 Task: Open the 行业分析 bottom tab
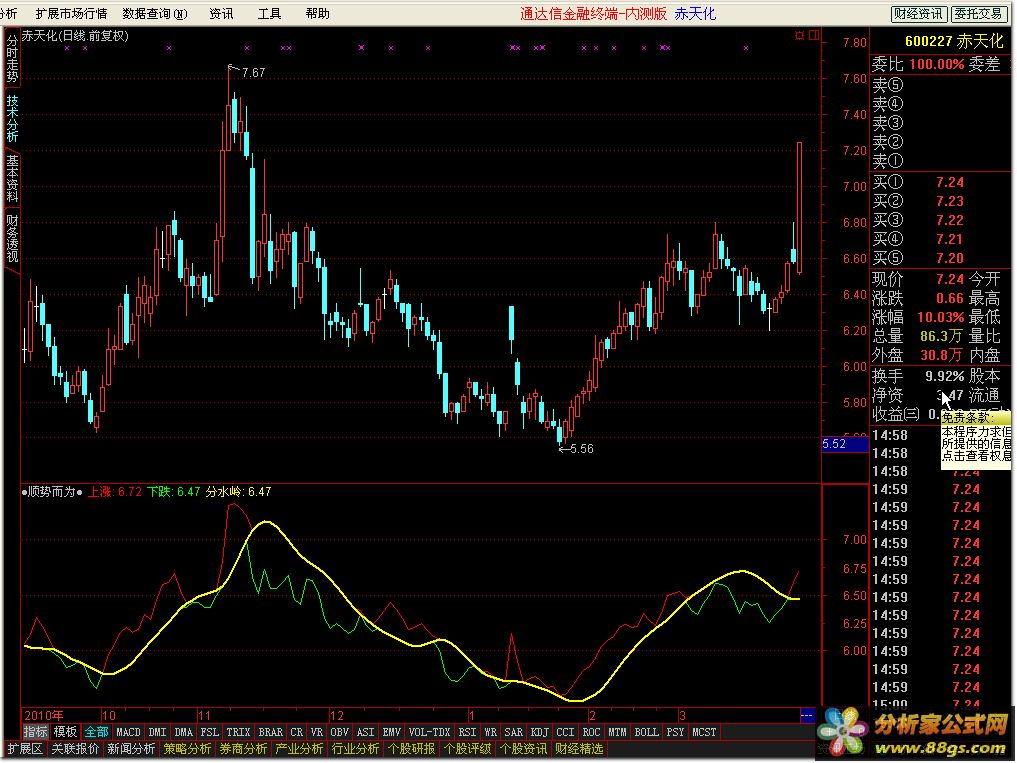pos(355,749)
